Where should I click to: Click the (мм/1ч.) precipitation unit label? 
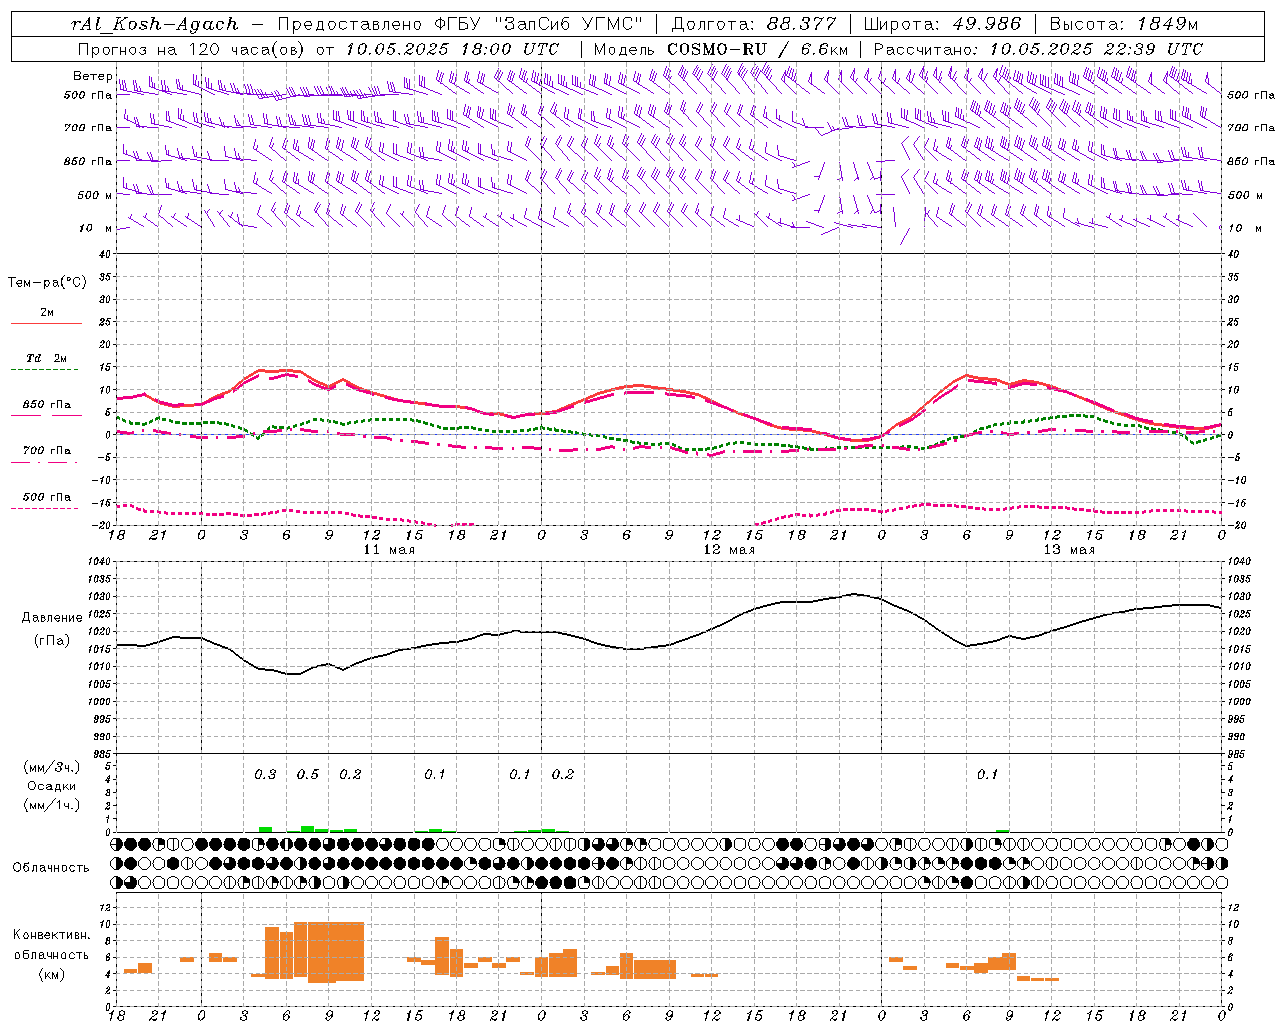coord(51,805)
